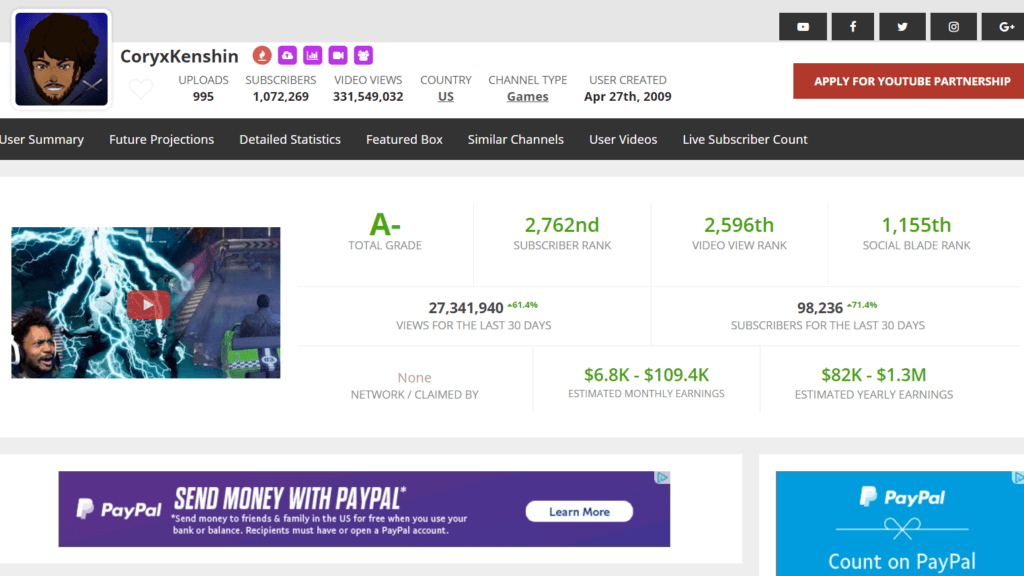The width and height of the screenshot is (1024, 576).
Task: Open the YouTube social icon button
Action: tap(803, 27)
